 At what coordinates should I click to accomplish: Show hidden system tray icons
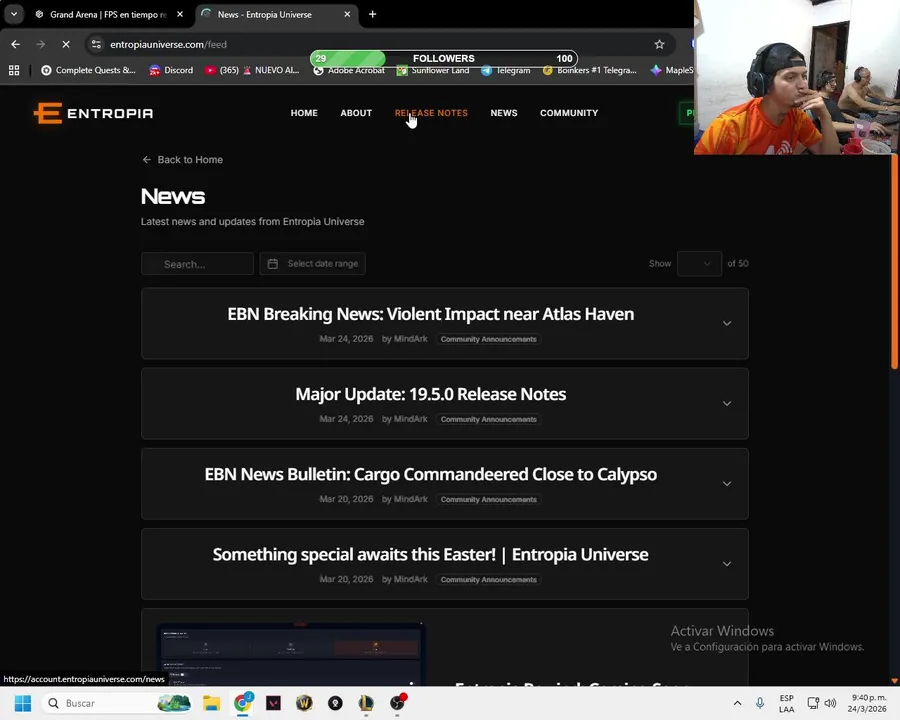point(738,703)
